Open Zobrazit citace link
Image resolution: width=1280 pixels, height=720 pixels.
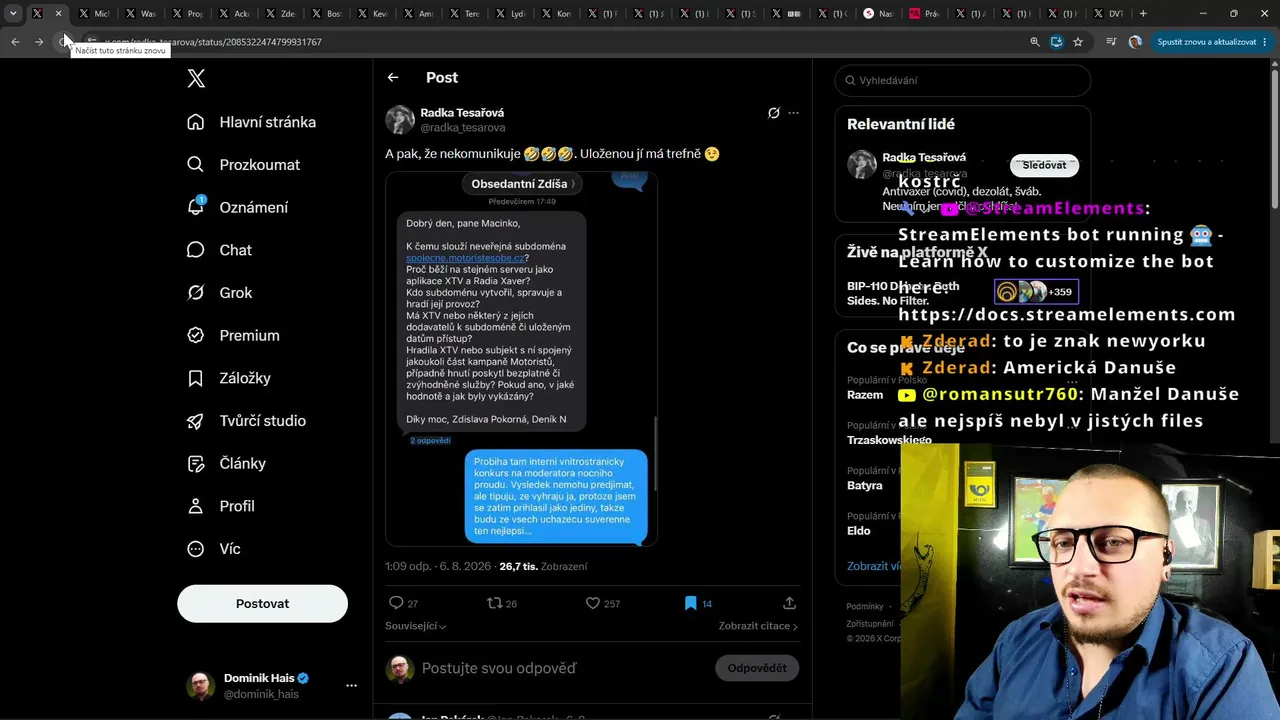pyautogui.click(x=758, y=626)
